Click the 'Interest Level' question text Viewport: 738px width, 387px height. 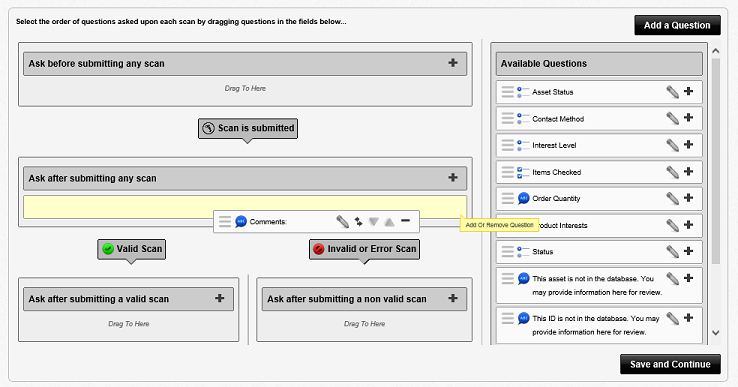pos(554,145)
